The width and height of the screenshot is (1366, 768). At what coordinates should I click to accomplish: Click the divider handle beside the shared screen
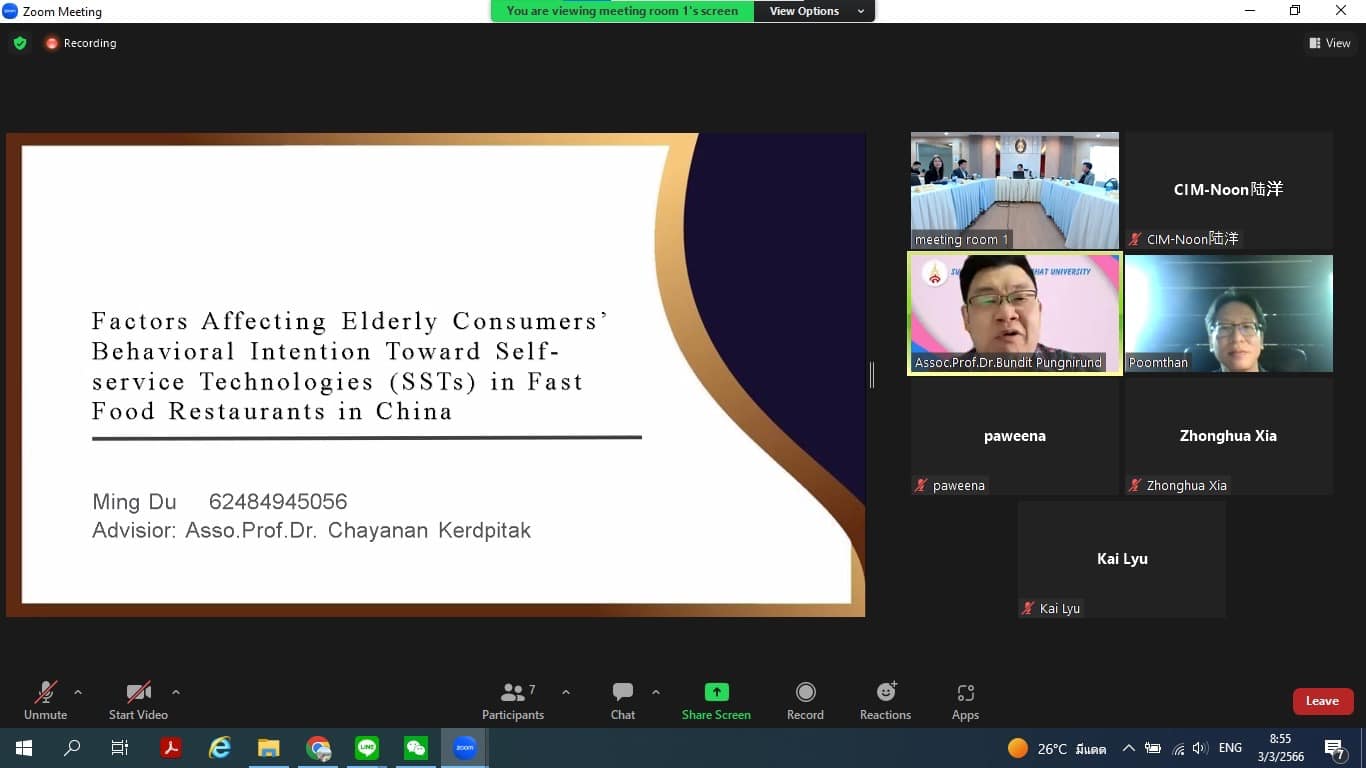872,375
